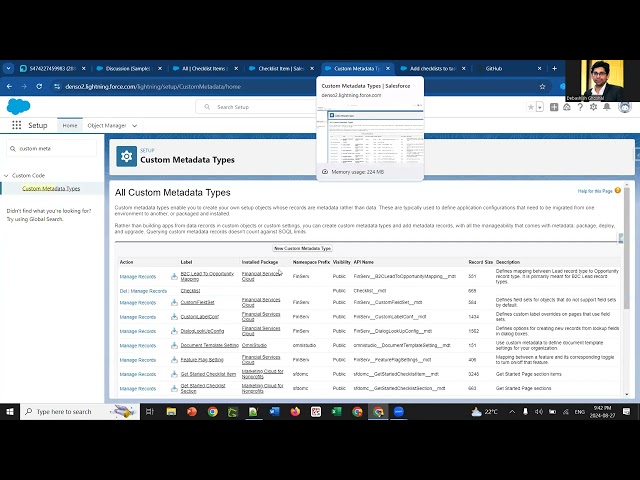Screen dimensions: 640x480
Task: Open the user profile avatar
Action: [x=624, y=107]
